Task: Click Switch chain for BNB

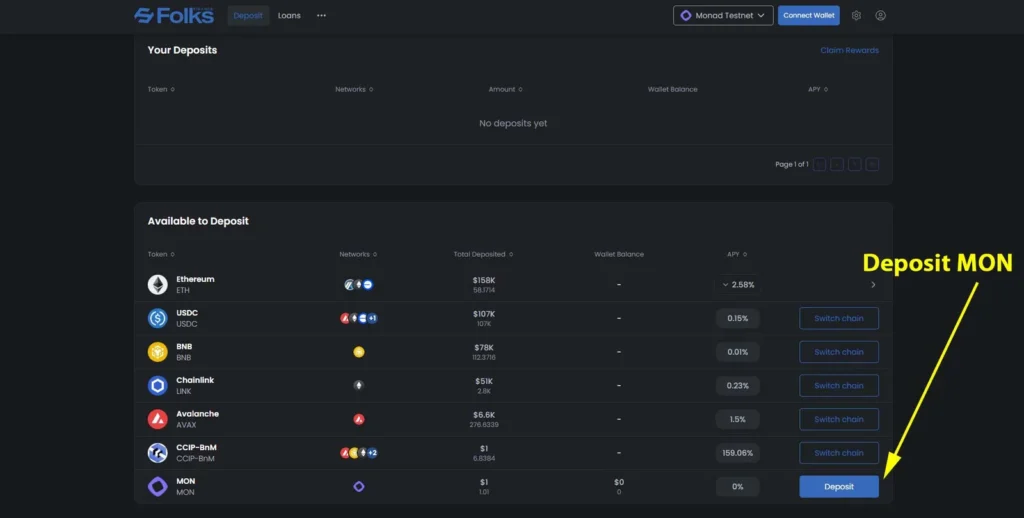Action: pos(839,352)
